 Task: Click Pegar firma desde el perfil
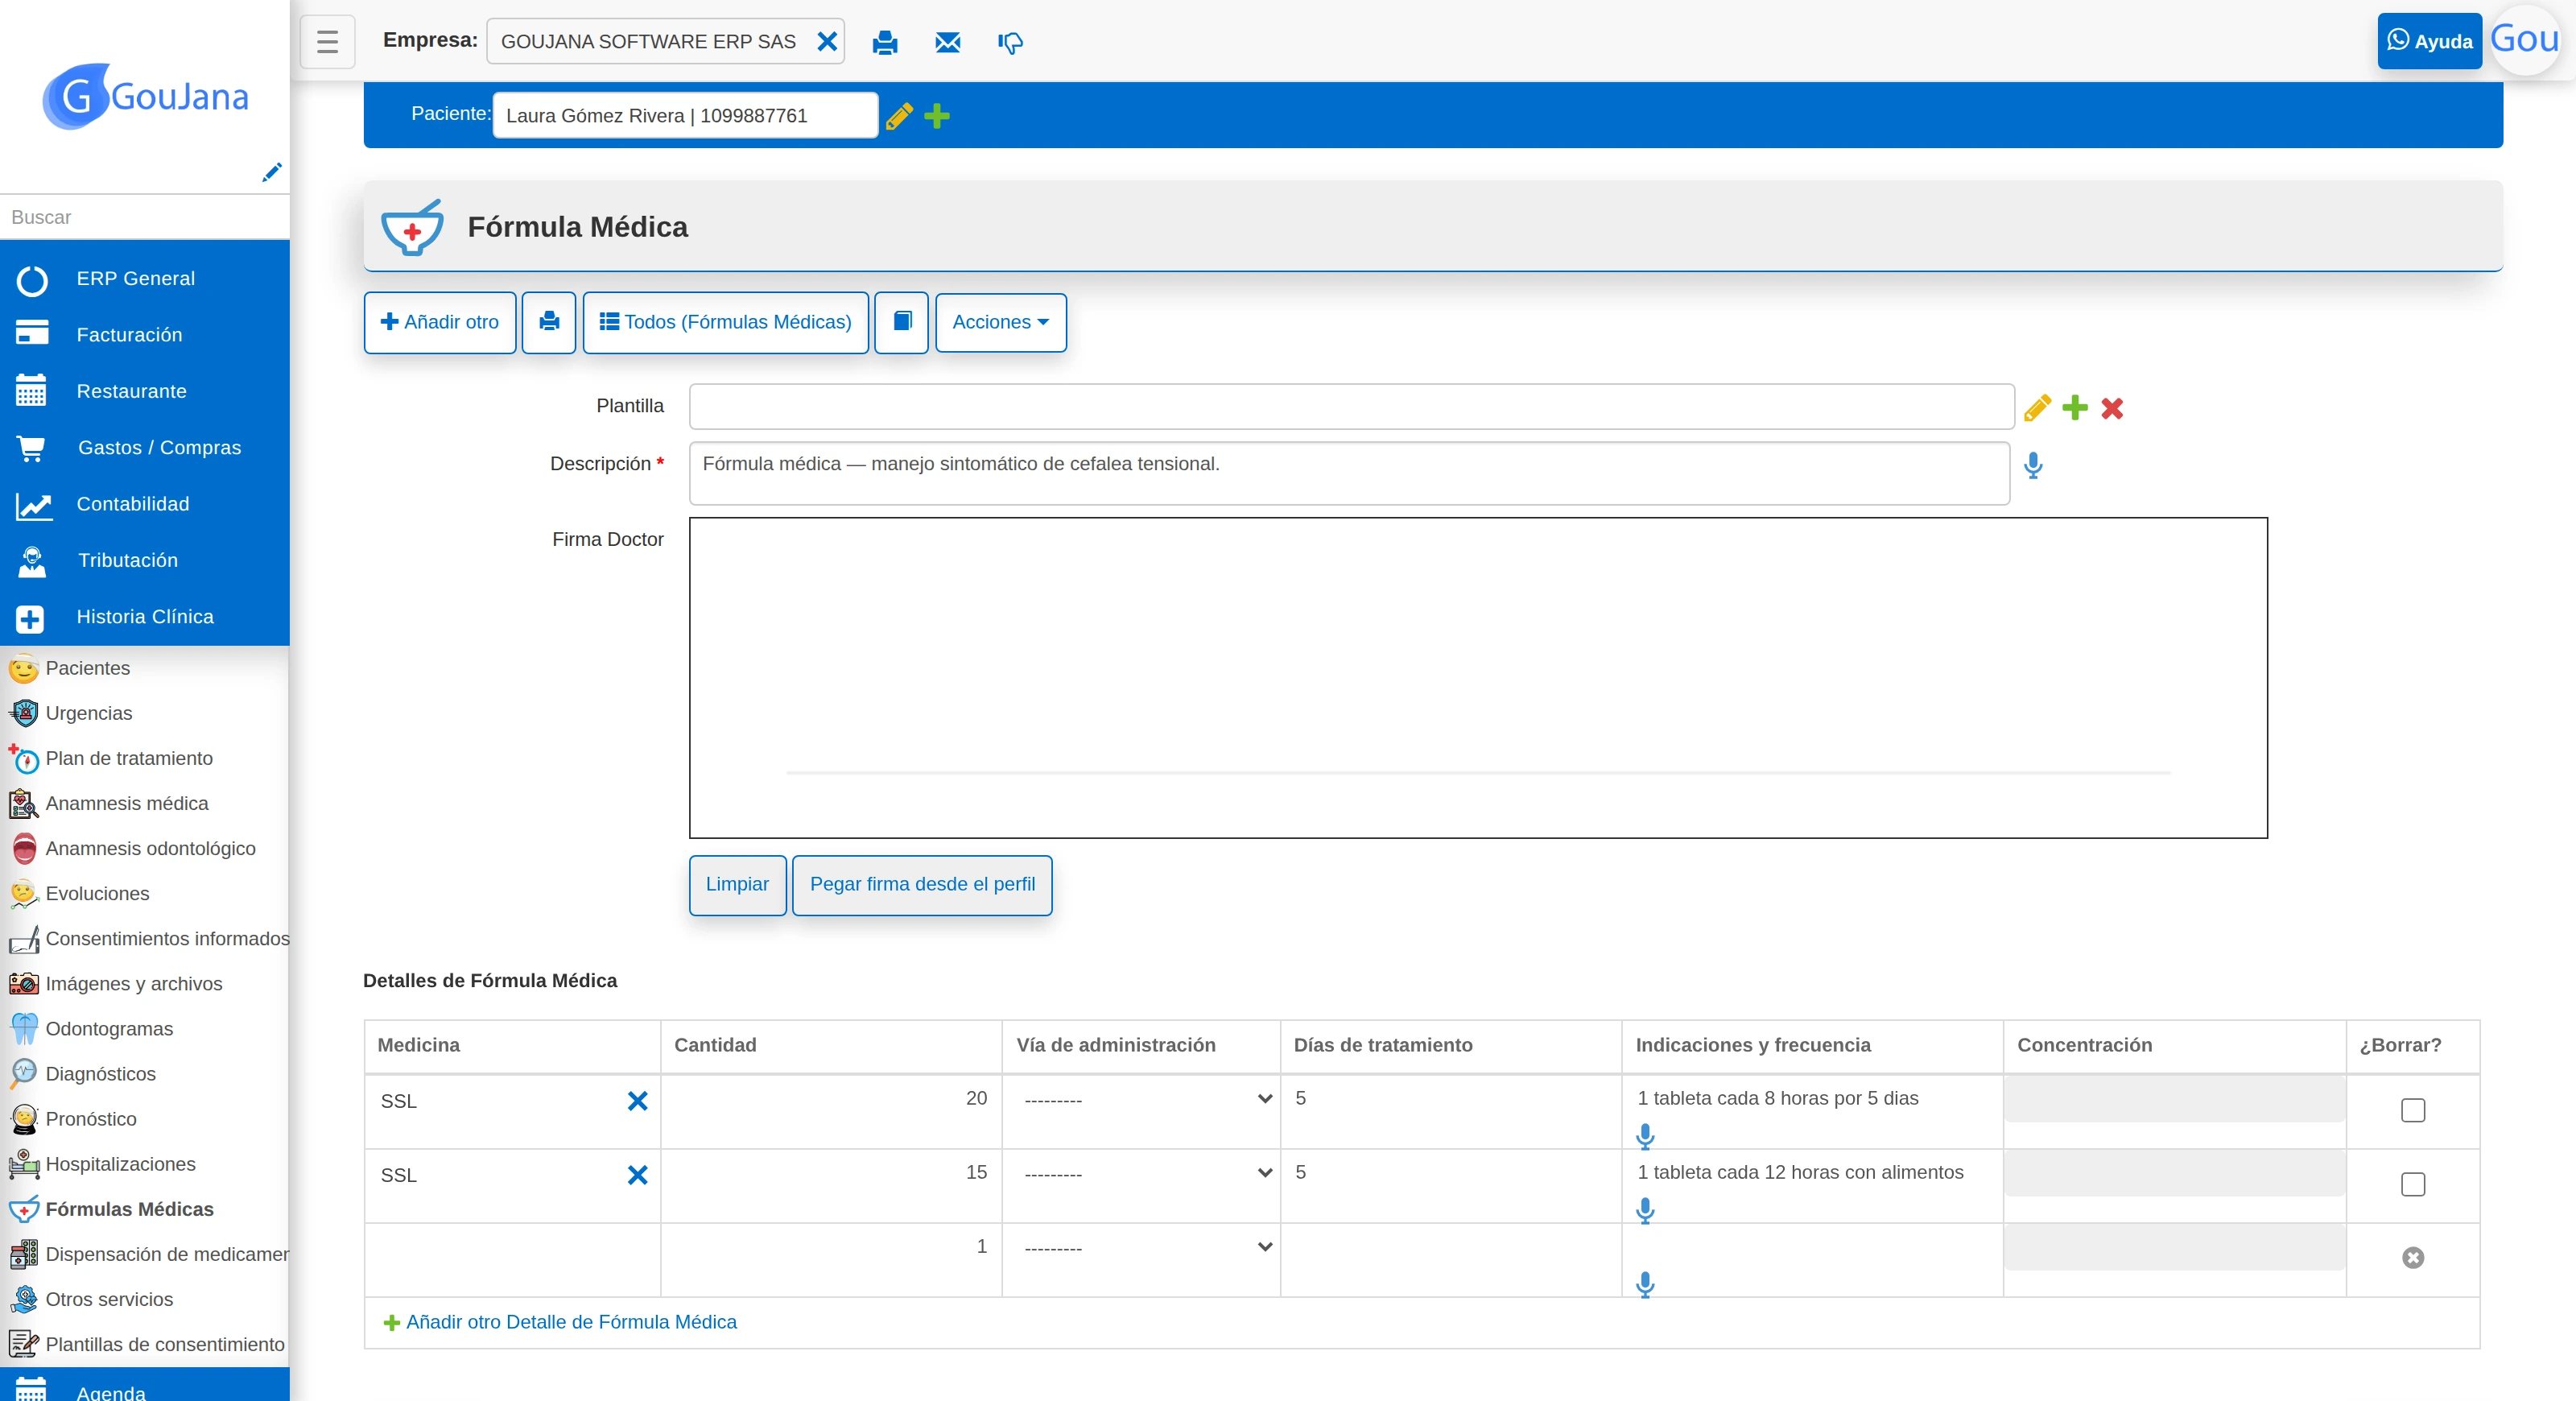point(921,885)
